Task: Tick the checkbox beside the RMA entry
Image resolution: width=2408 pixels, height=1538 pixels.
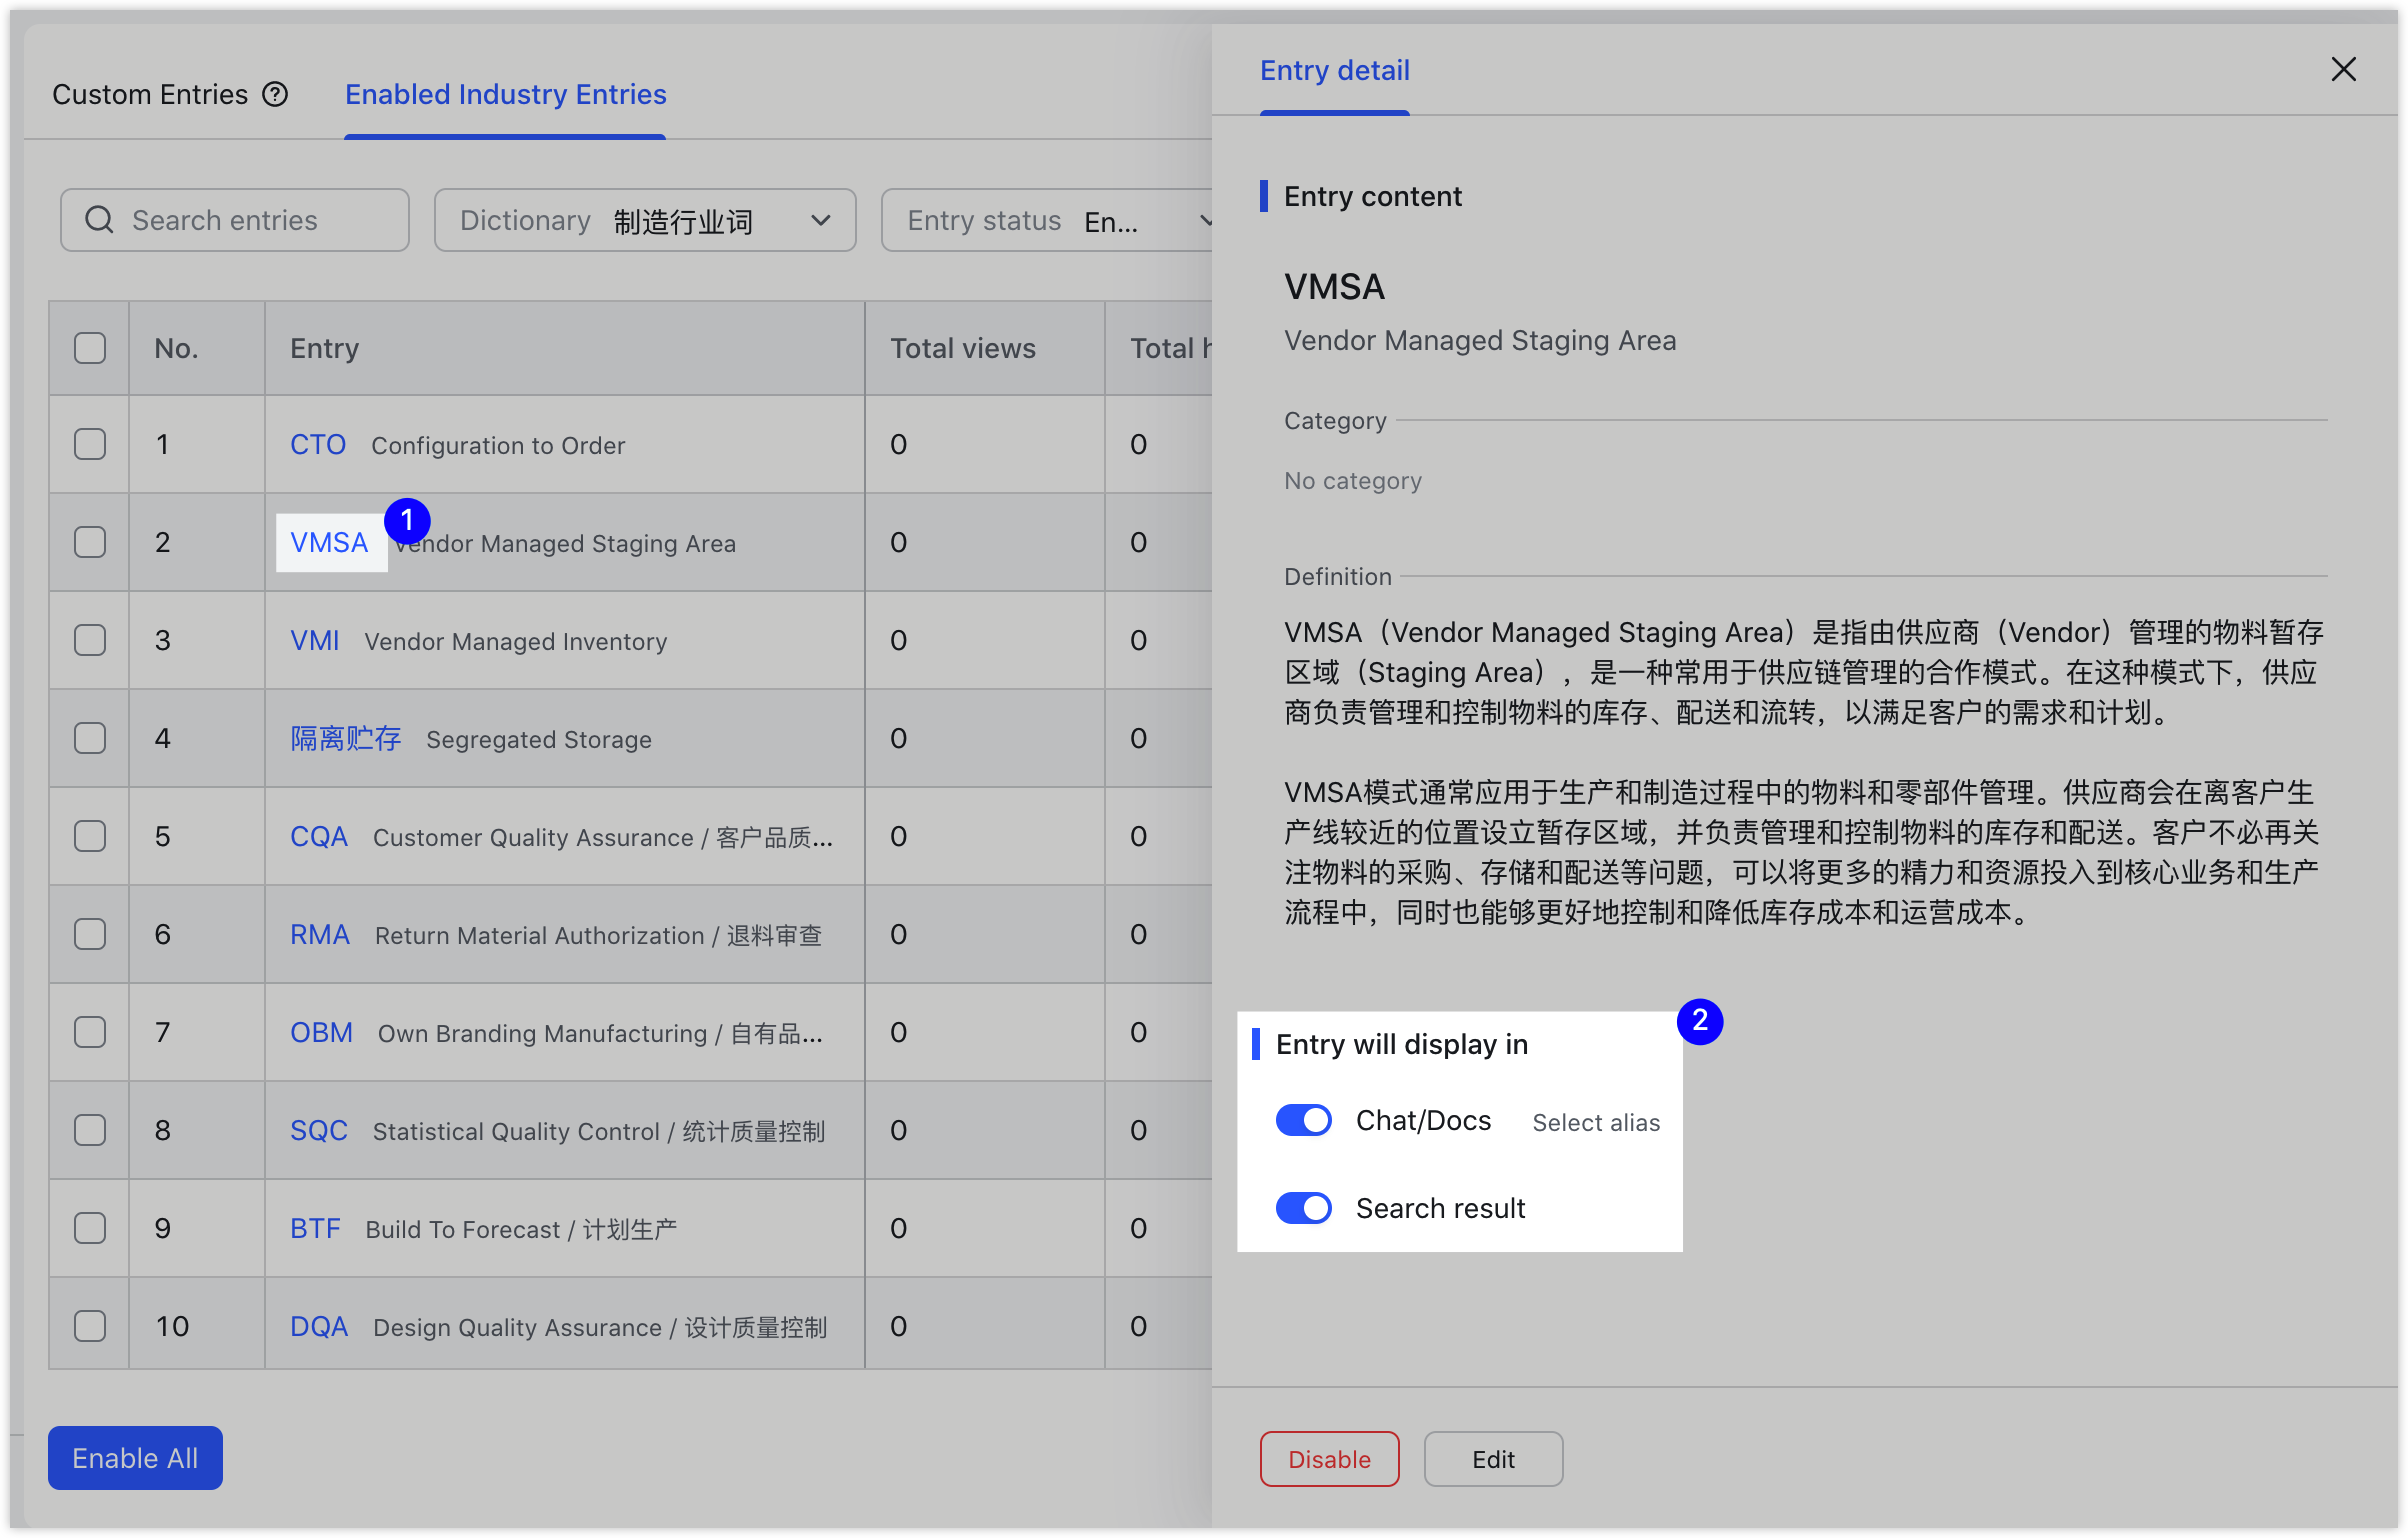Action: 89,934
